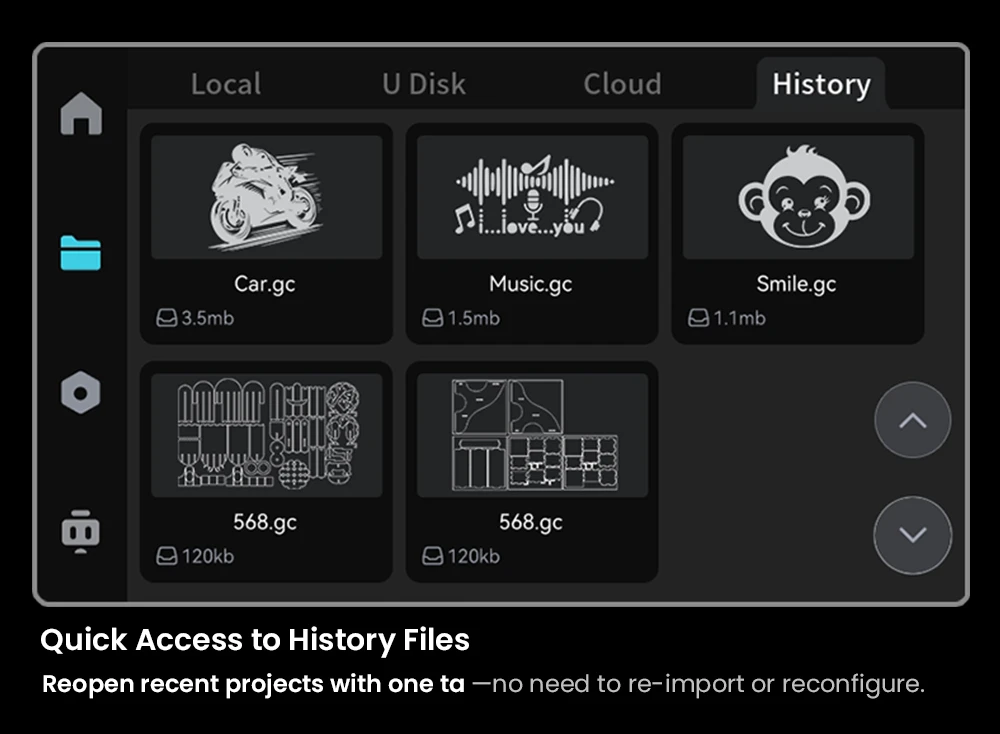Click the Music.gc file name
Image resolution: width=1000 pixels, height=734 pixels.
[x=531, y=284]
